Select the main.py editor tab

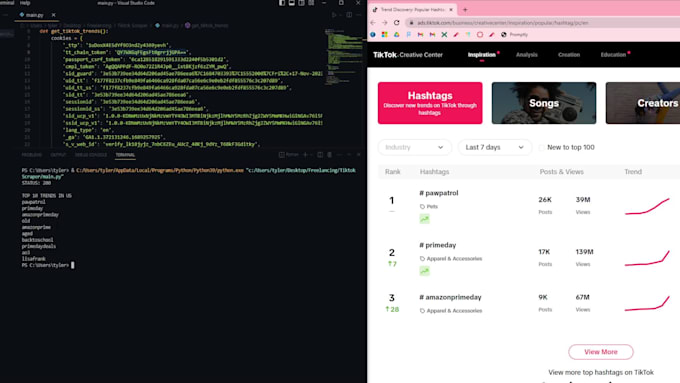35,15
